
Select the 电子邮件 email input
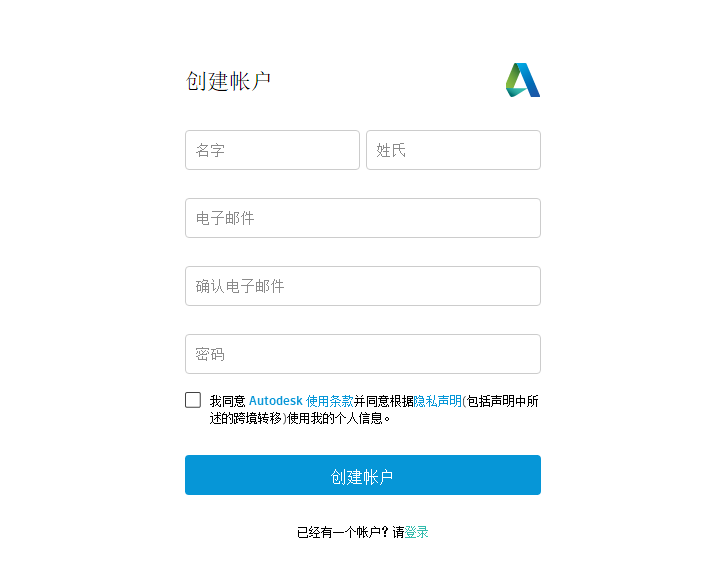click(362, 218)
